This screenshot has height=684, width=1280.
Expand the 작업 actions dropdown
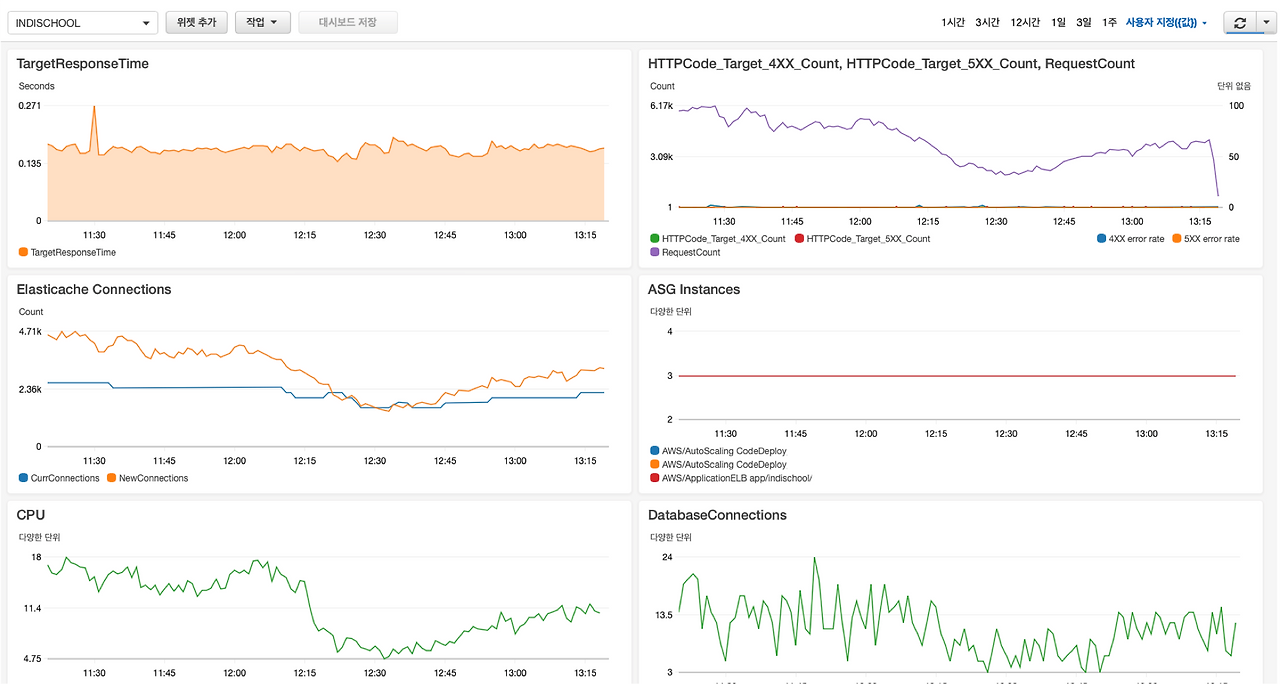click(x=262, y=22)
